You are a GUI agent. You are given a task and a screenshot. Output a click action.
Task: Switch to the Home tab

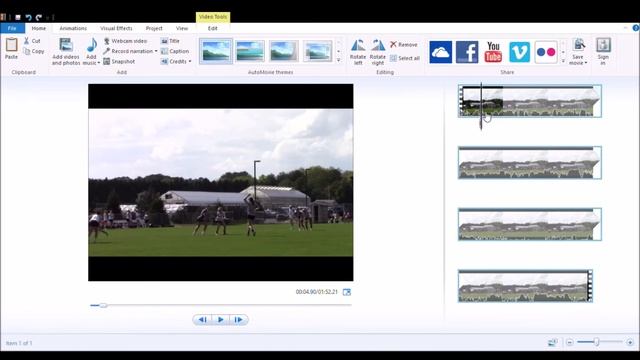pos(38,28)
